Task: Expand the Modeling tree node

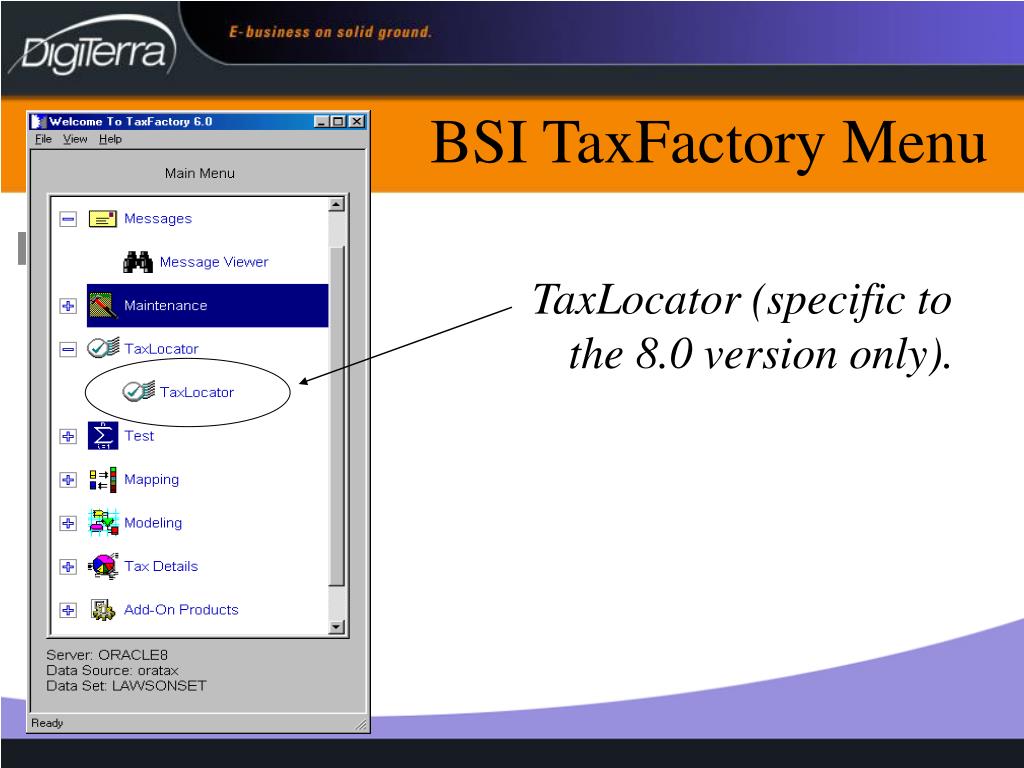Action: pyautogui.click(x=68, y=523)
